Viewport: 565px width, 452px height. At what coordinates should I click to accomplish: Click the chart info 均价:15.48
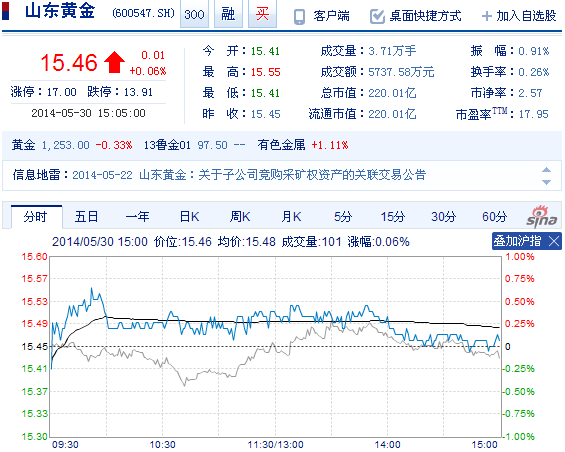[x=246, y=241]
